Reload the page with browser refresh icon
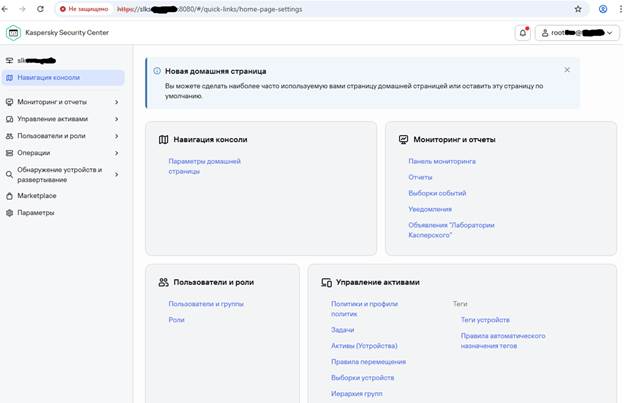 tap(40, 8)
